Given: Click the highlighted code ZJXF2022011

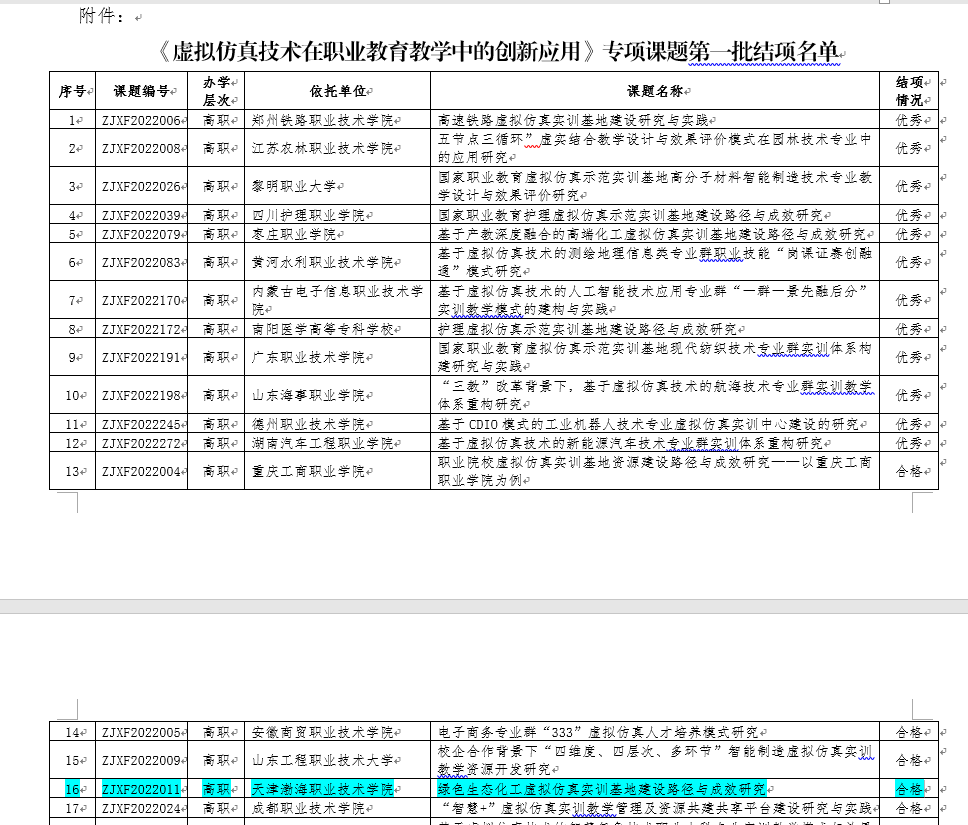Looking at the screenshot, I should point(141,789).
